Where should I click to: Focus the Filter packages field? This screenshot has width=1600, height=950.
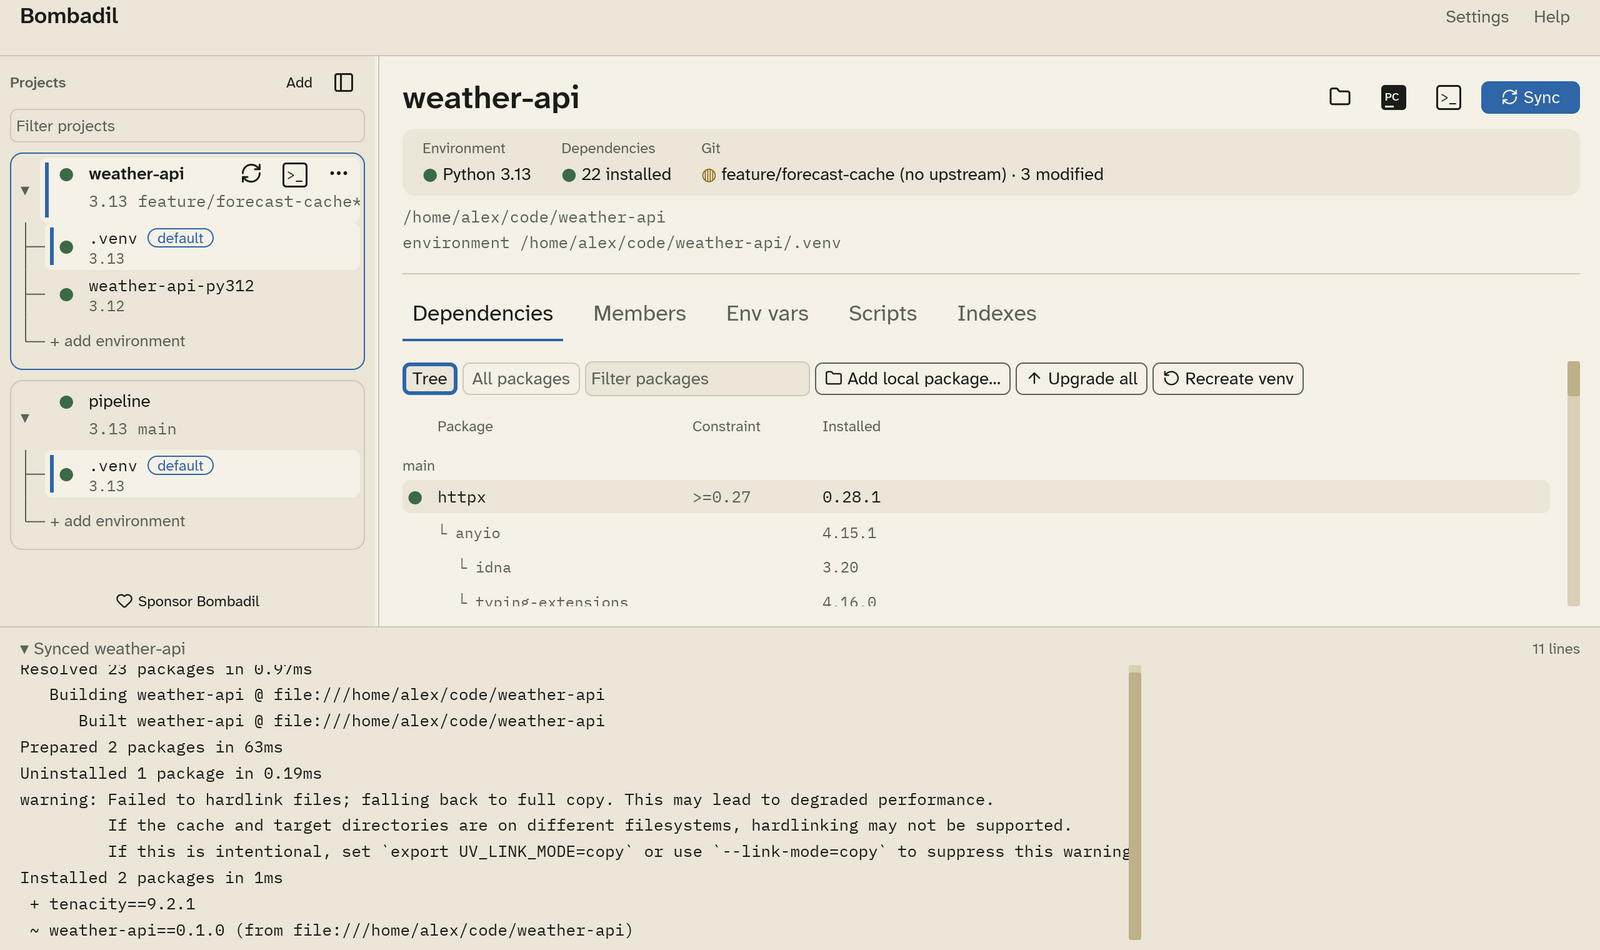[697, 379]
